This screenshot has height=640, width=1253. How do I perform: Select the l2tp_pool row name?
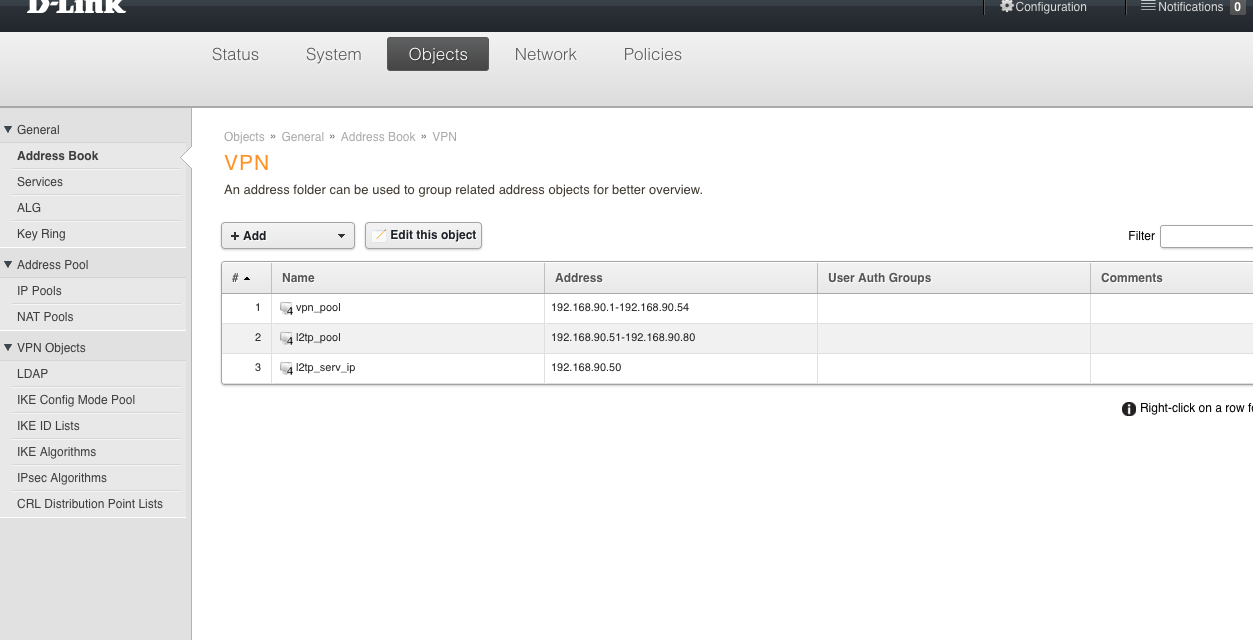tap(318, 337)
